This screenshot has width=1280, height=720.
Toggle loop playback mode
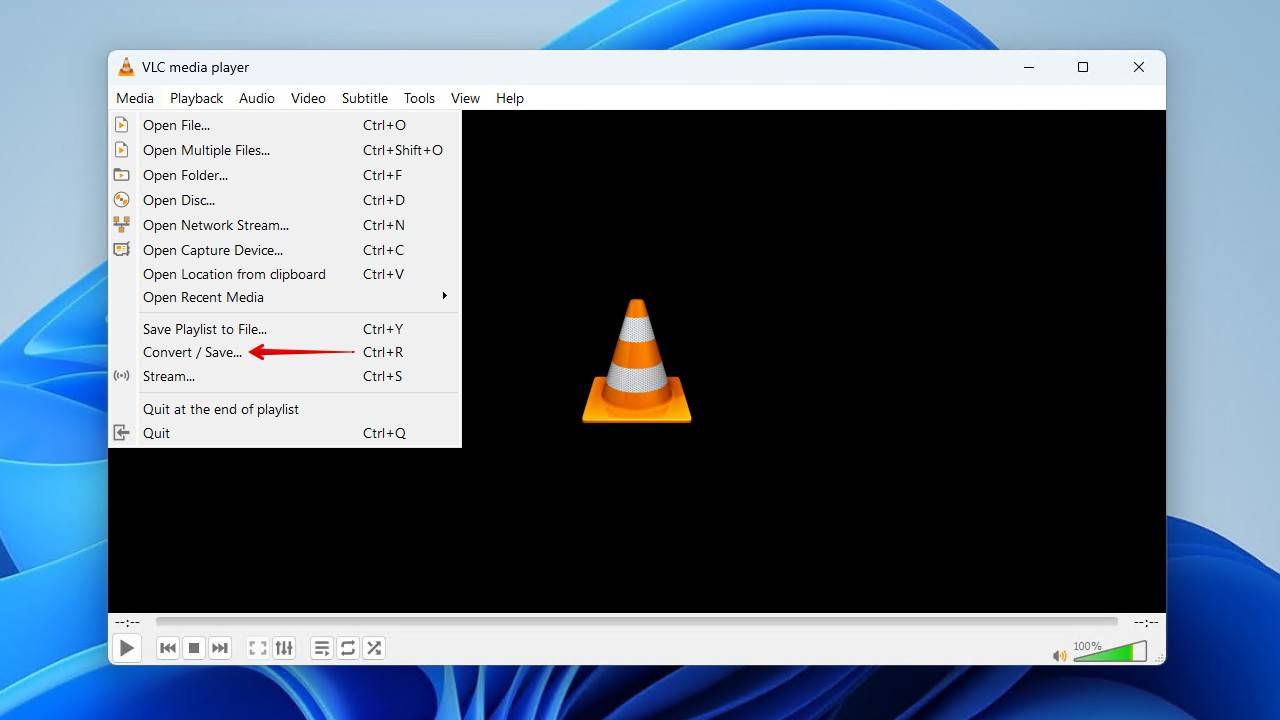tap(348, 648)
